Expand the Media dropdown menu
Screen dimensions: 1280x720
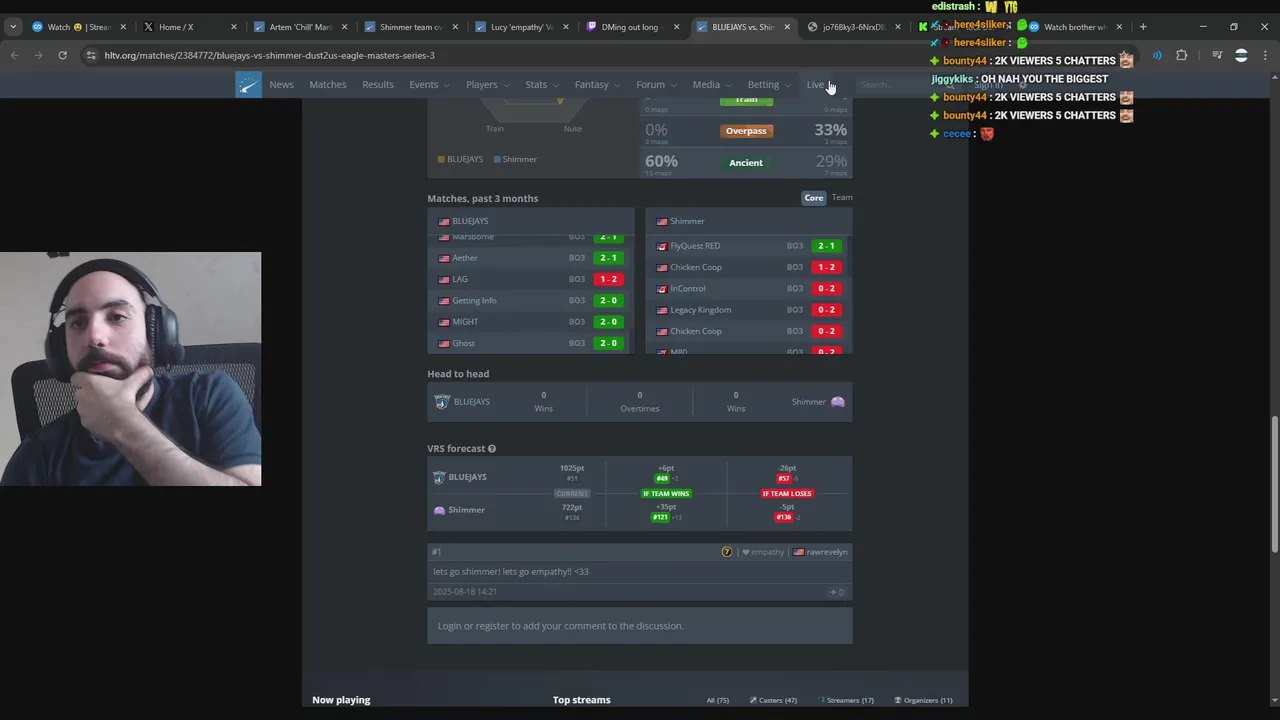(x=711, y=85)
